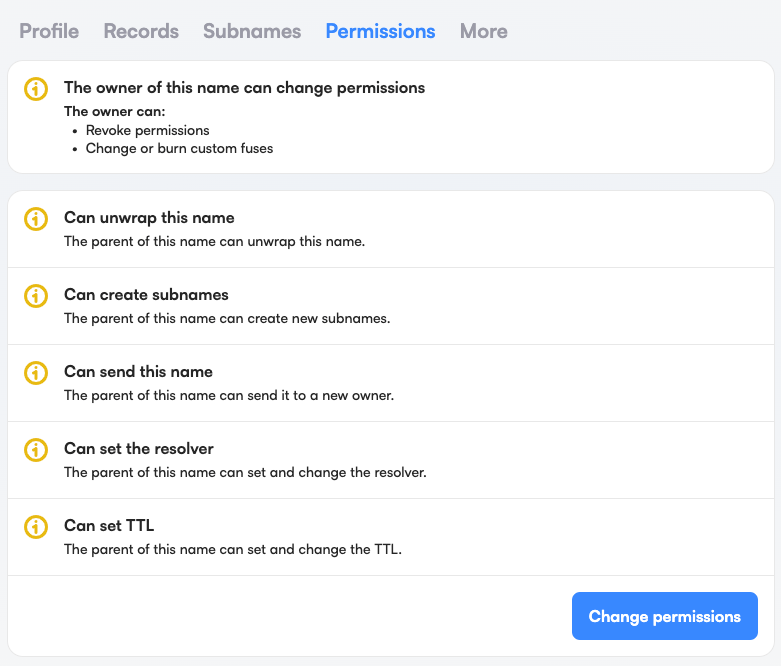781x666 pixels.
Task: Click the 'Revoke permissions' bullet item
Action: [x=147, y=130]
